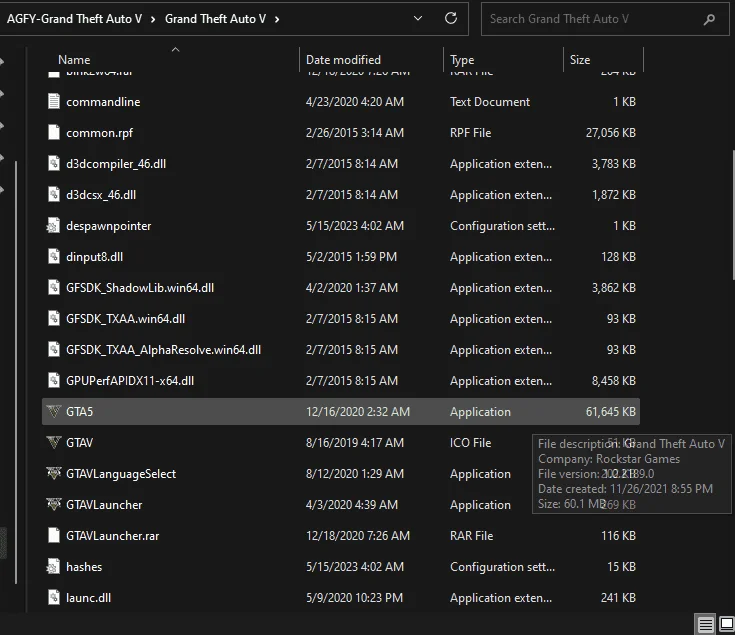Select the GTAVLauncher application icon
The width and height of the screenshot is (735, 635).
coord(54,504)
